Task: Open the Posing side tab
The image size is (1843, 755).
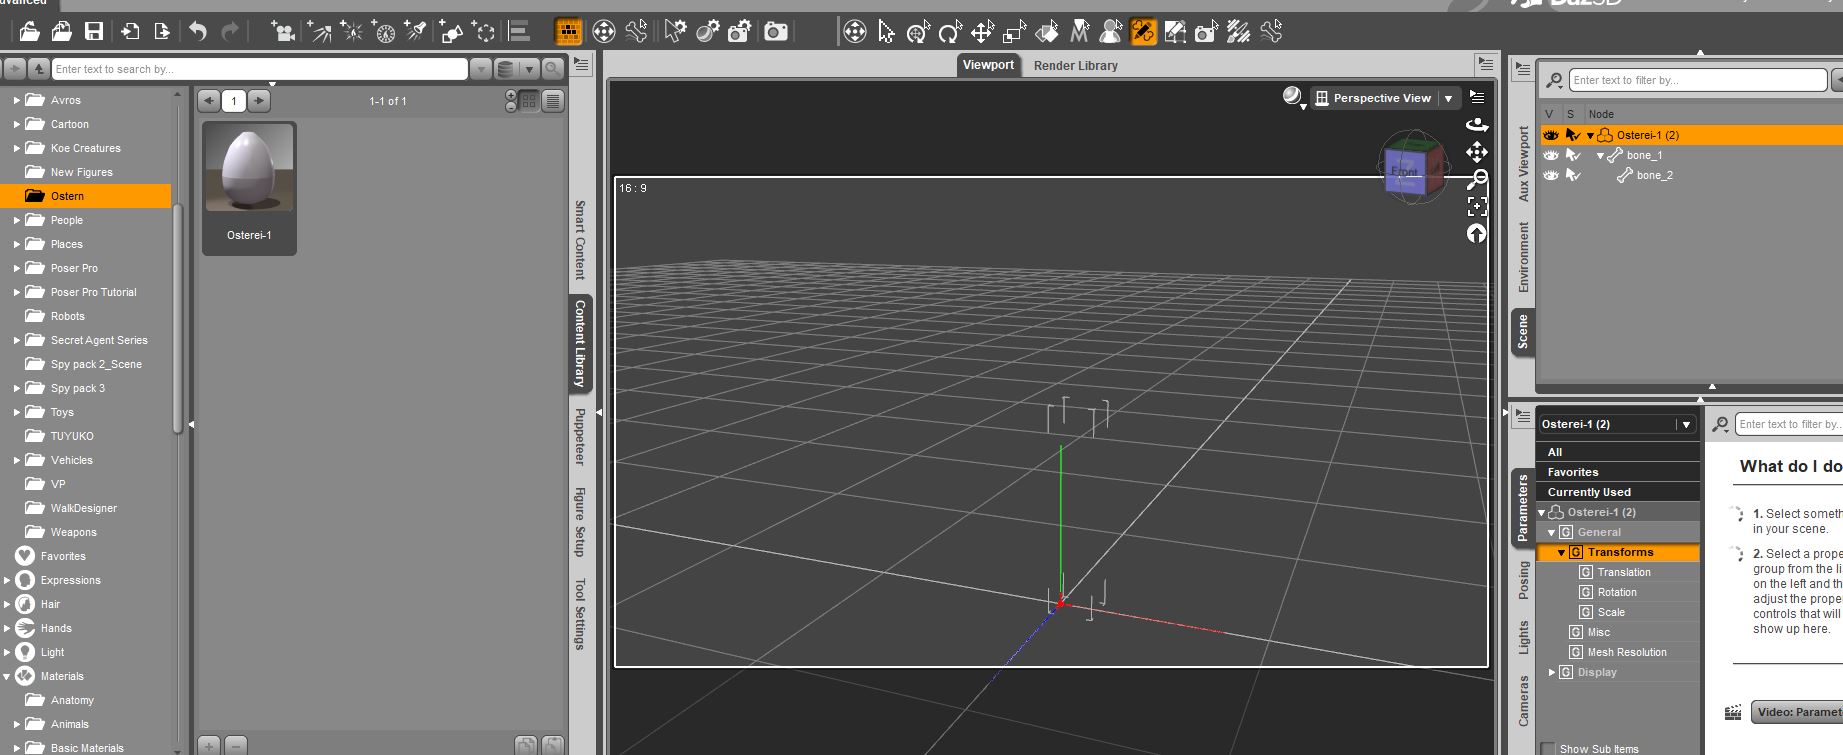Action: coord(1524,580)
